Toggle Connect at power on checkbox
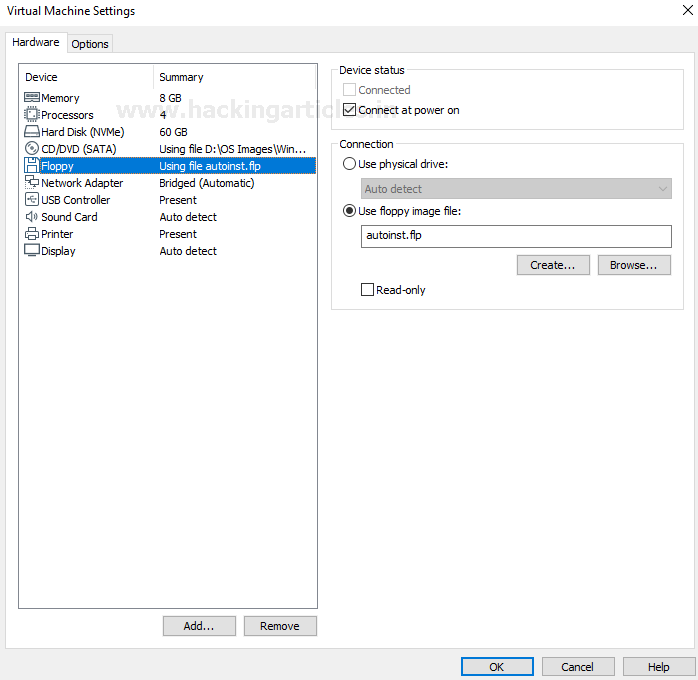Screen dimensions: 698x680 [350, 110]
